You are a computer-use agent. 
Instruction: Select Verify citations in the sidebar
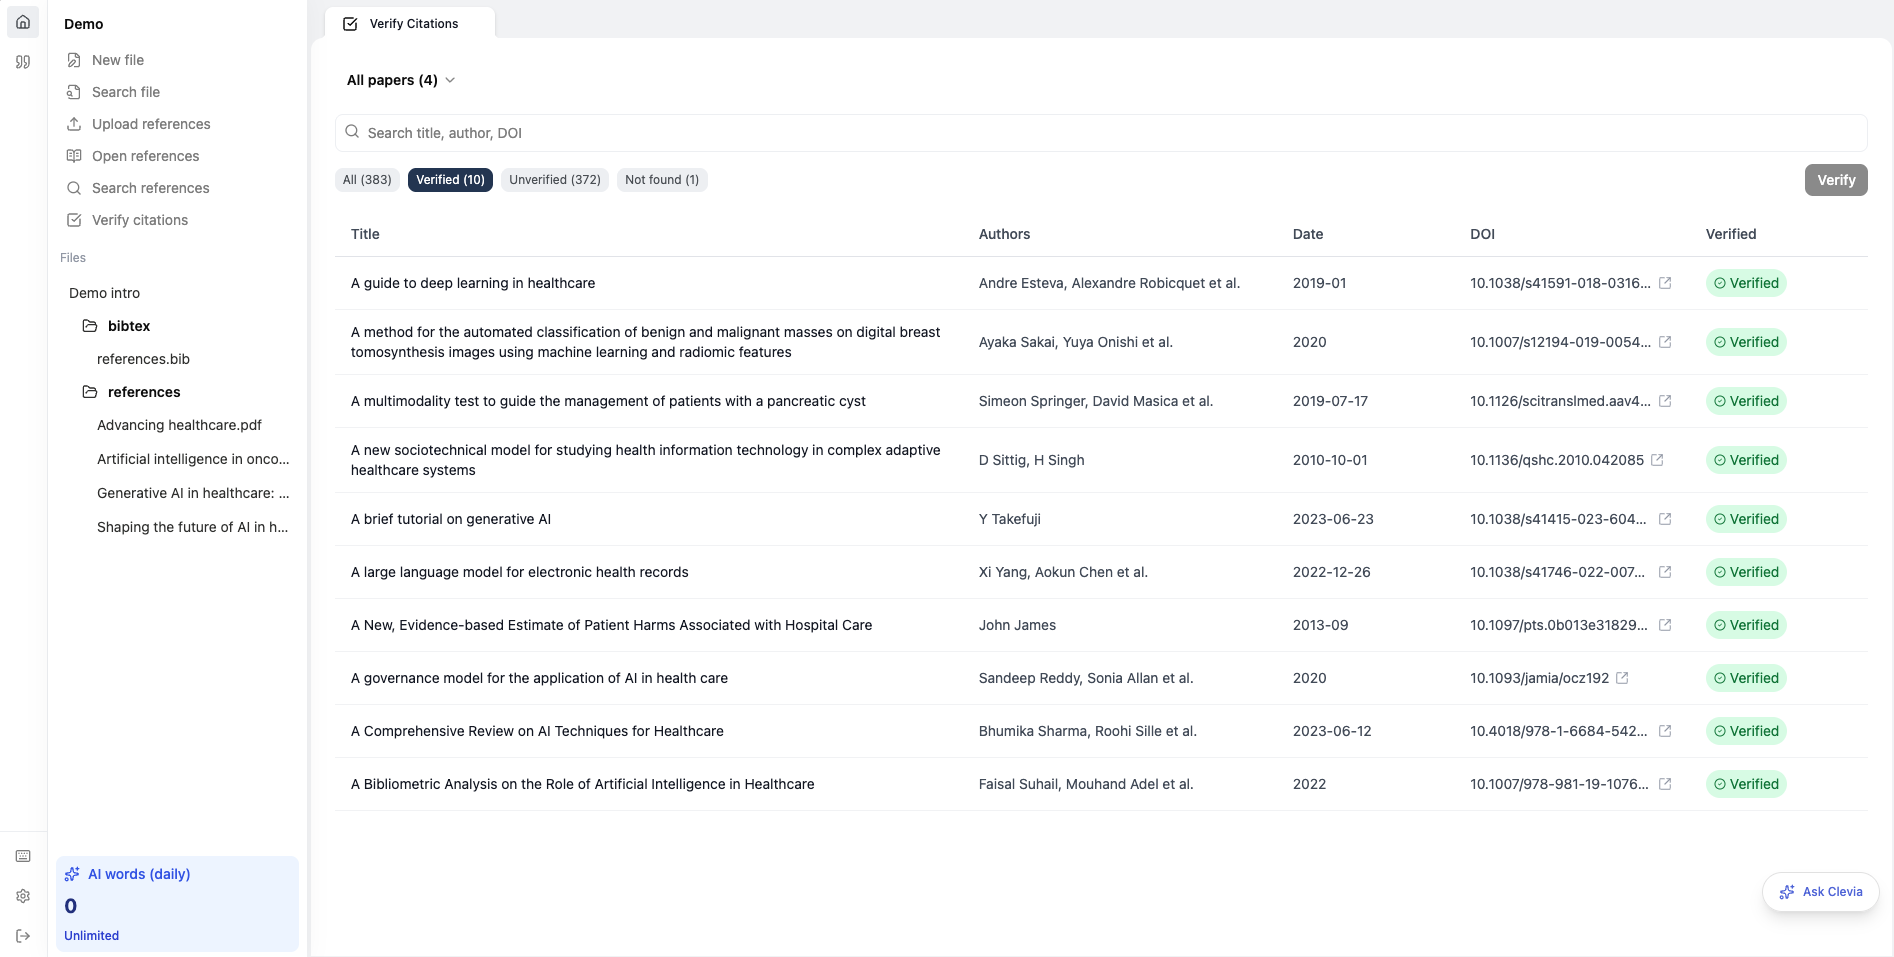[x=140, y=219]
